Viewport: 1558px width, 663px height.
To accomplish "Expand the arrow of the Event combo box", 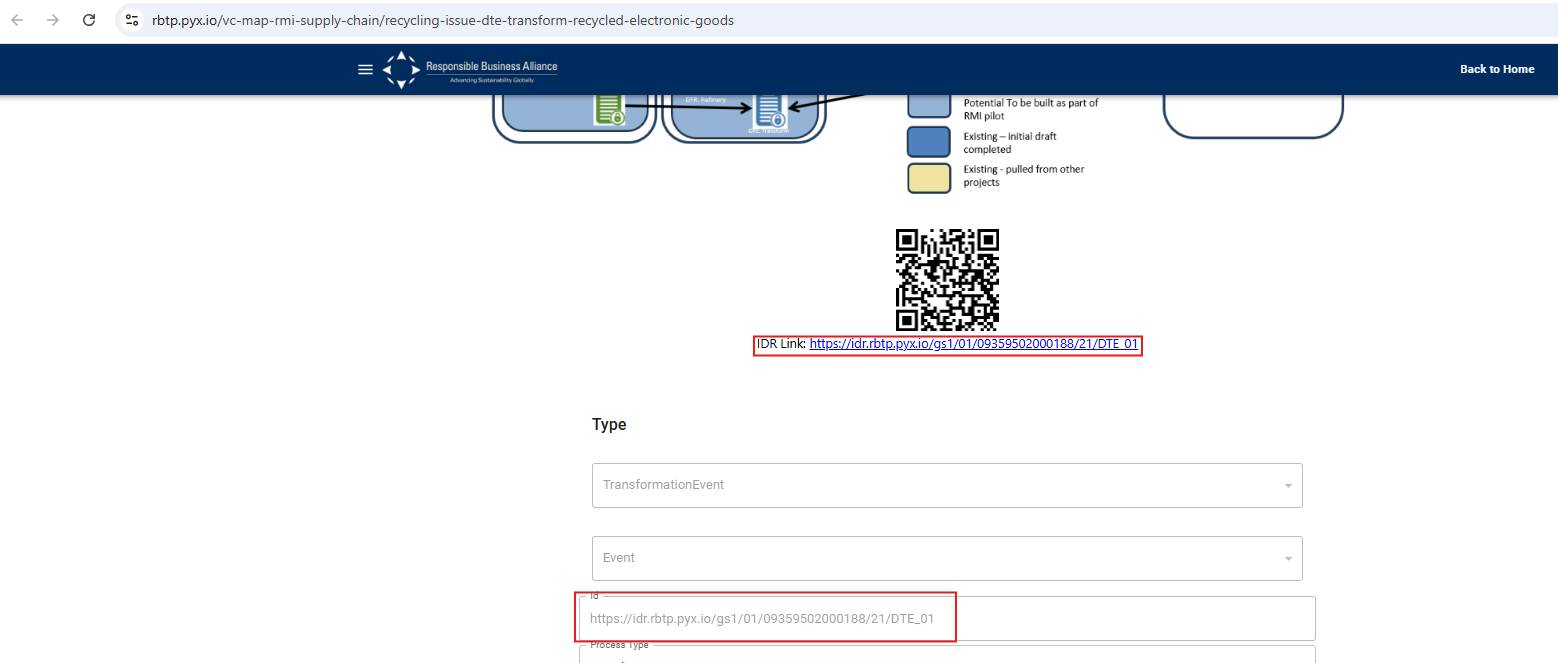I will pyautogui.click(x=1287, y=559).
